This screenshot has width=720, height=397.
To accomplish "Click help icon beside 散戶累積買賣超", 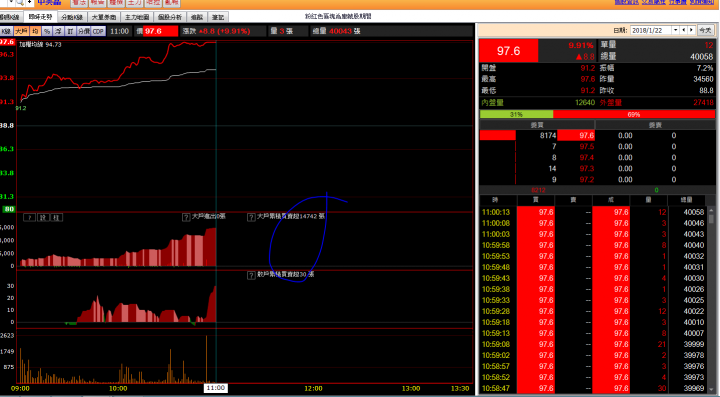I will tap(251, 275).
